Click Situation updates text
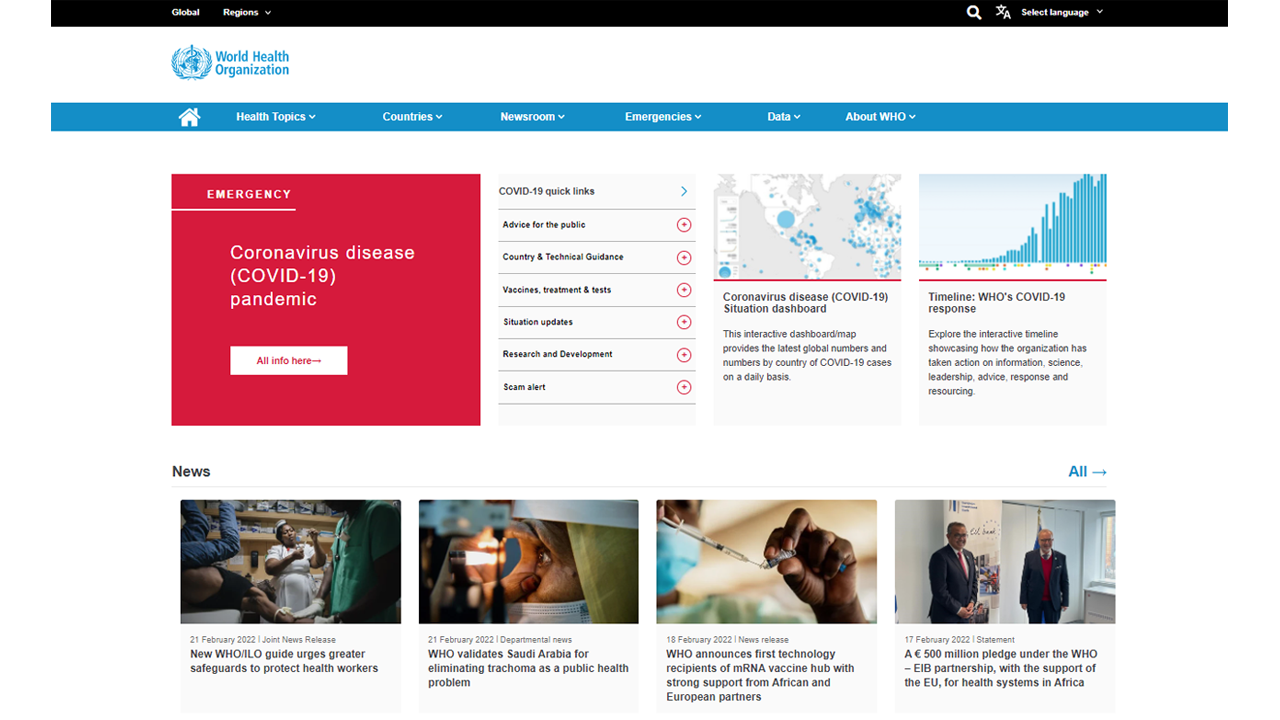Image resolution: width=1280 pixels, height=720 pixels. click(538, 322)
